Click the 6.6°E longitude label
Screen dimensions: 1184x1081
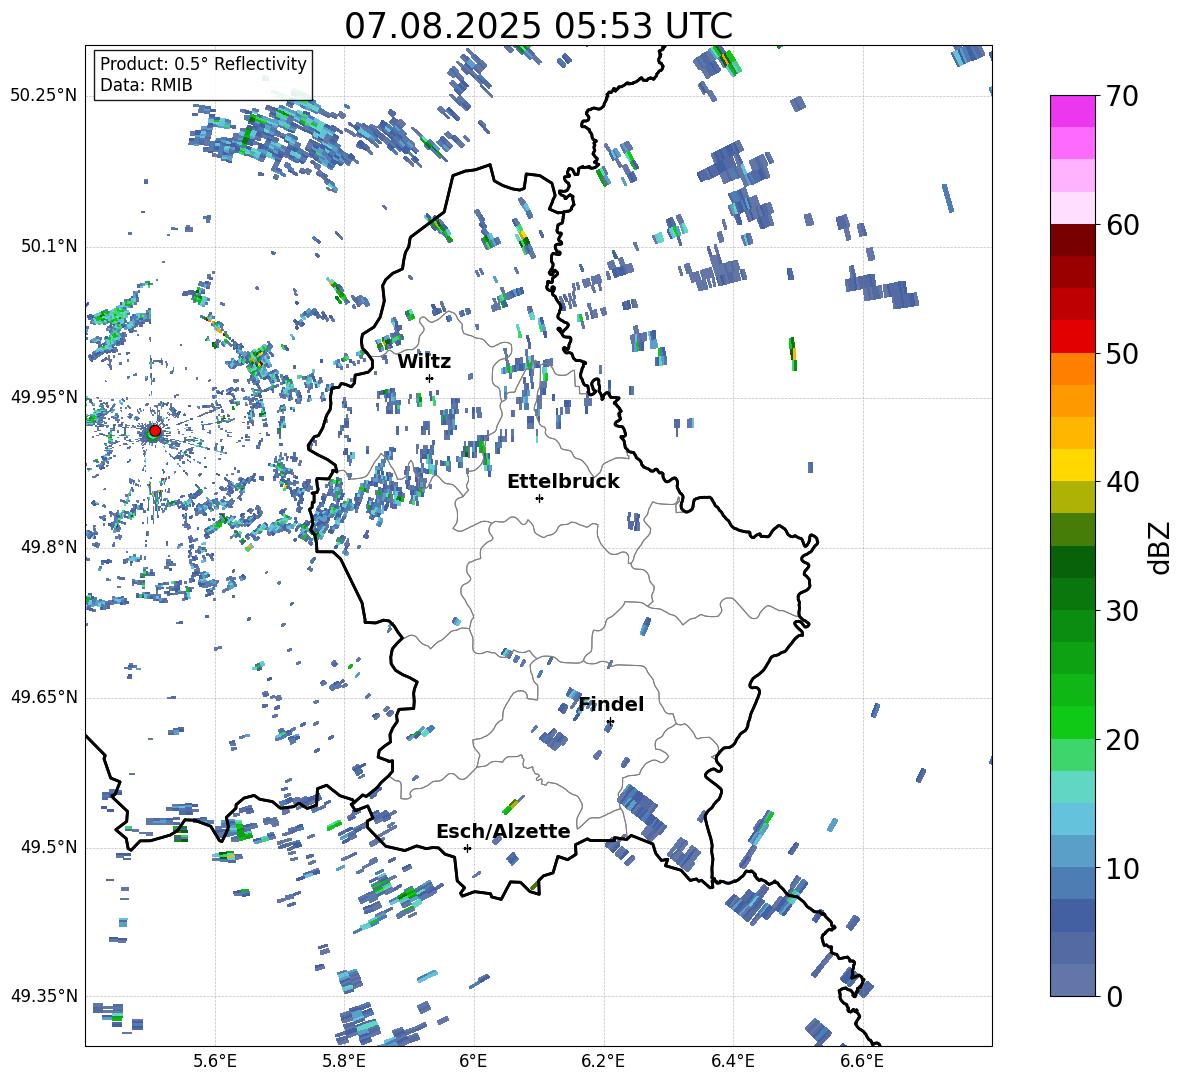coord(862,1061)
